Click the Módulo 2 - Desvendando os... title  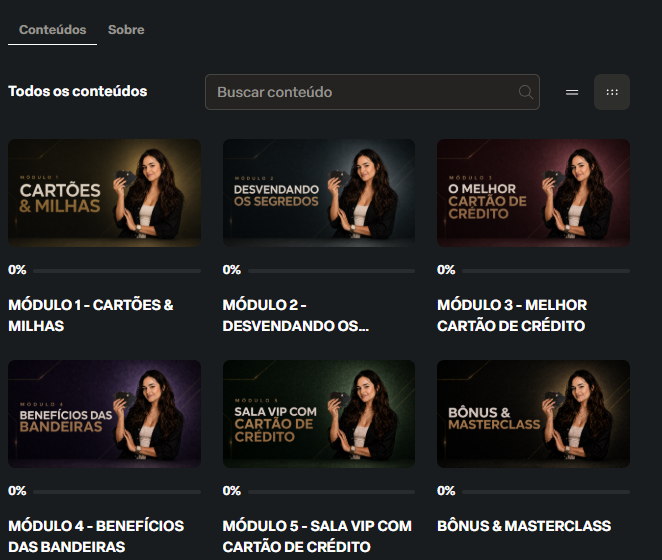[296, 315]
